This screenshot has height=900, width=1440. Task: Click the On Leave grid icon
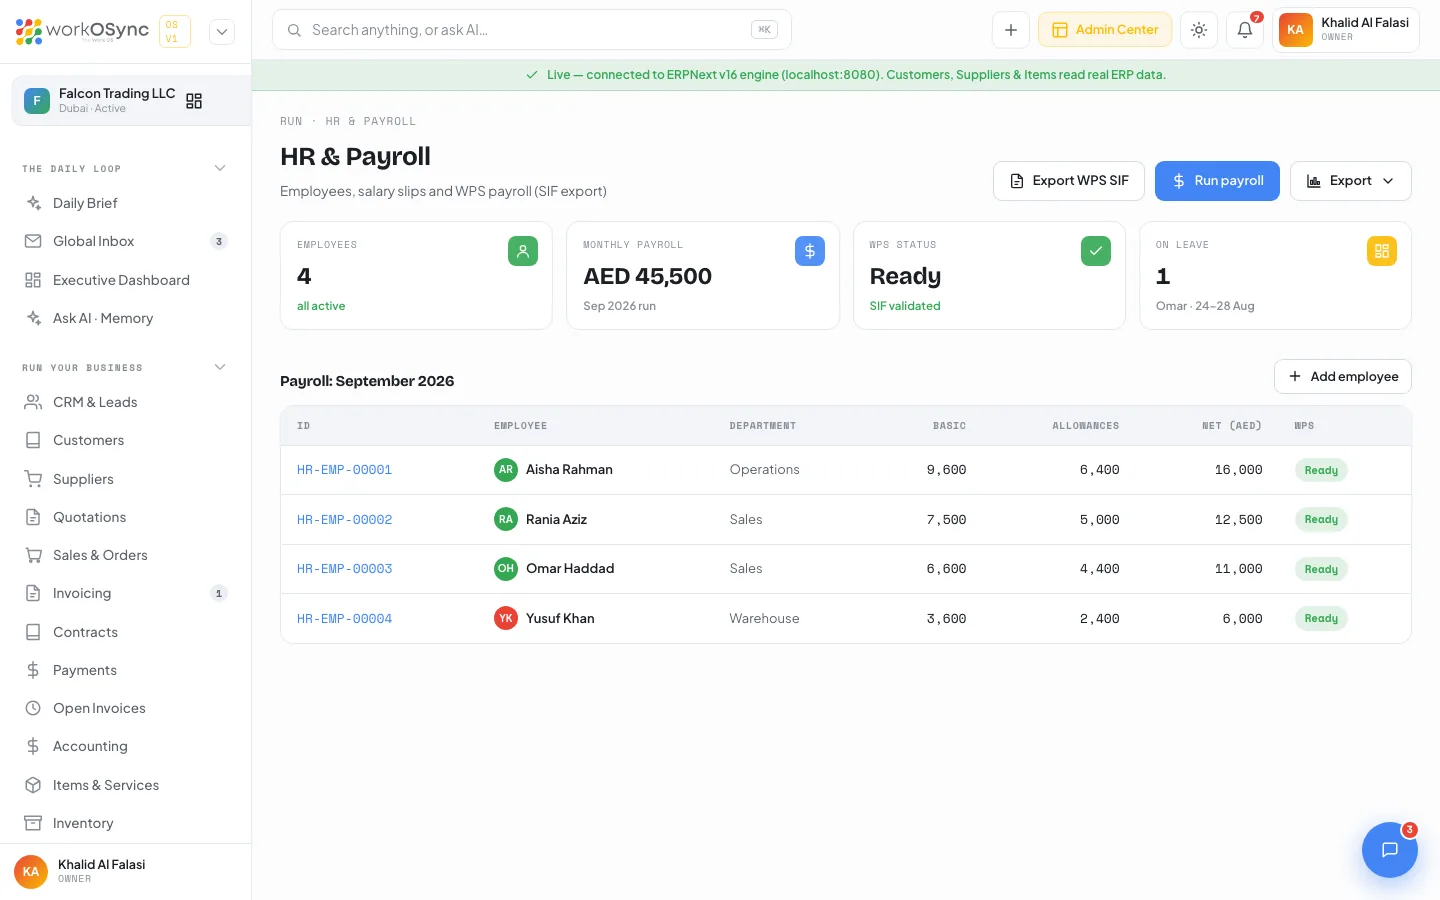pos(1382,251)
